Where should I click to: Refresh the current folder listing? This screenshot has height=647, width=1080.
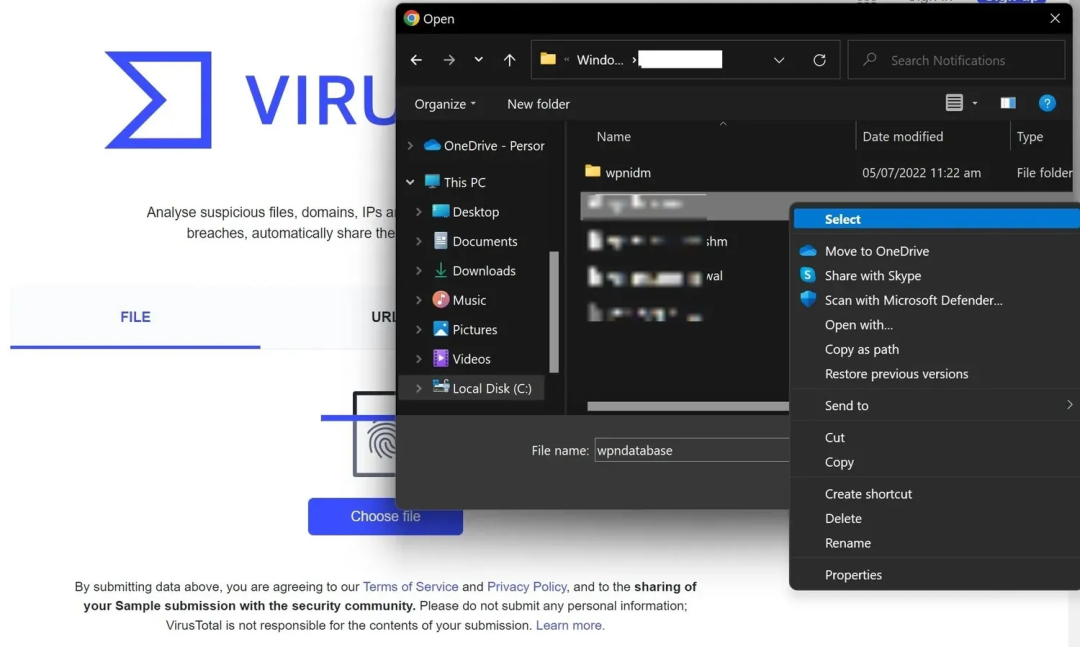click(x=819, y=60)
